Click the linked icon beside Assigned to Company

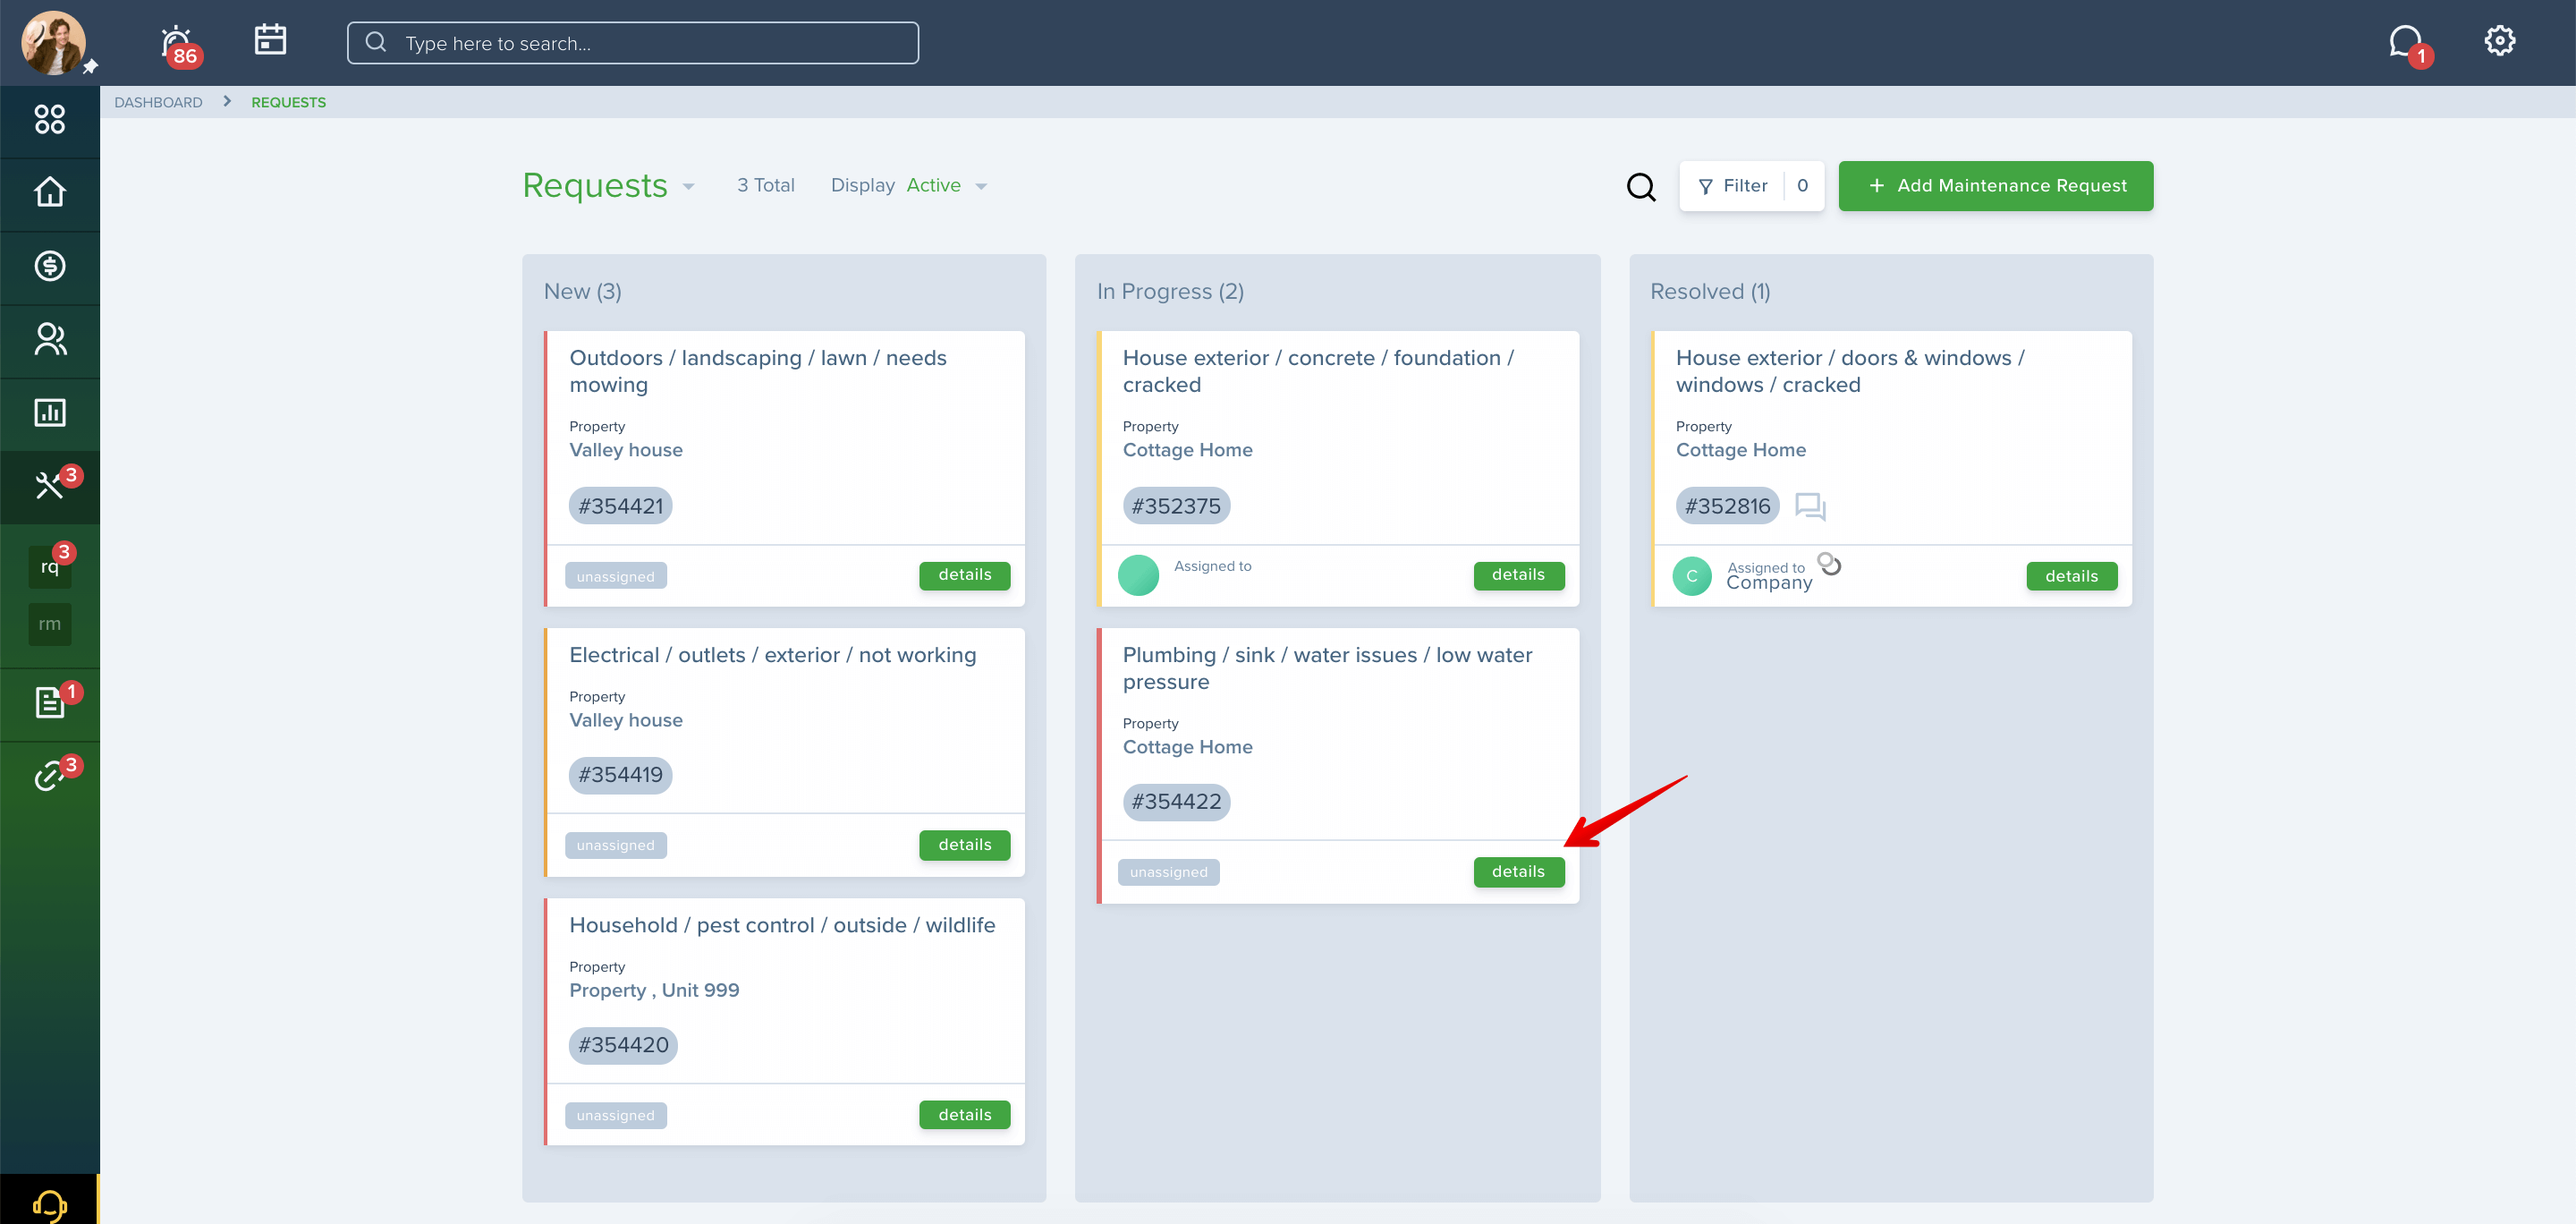click(x=1829, y=564)
